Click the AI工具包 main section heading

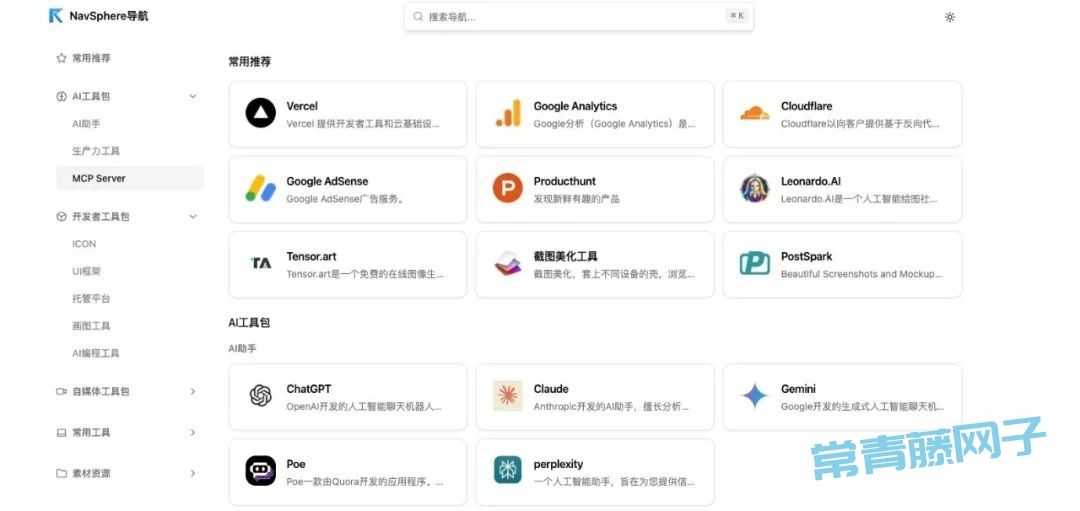249,322
